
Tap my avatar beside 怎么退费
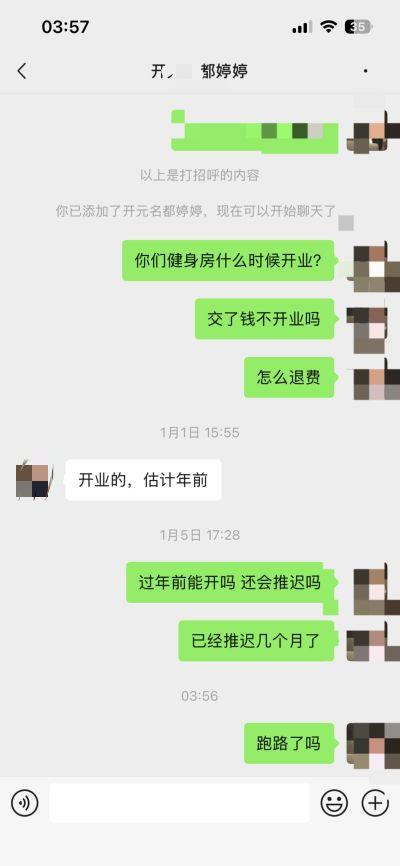pyautogui.click(x=376, y=378)
